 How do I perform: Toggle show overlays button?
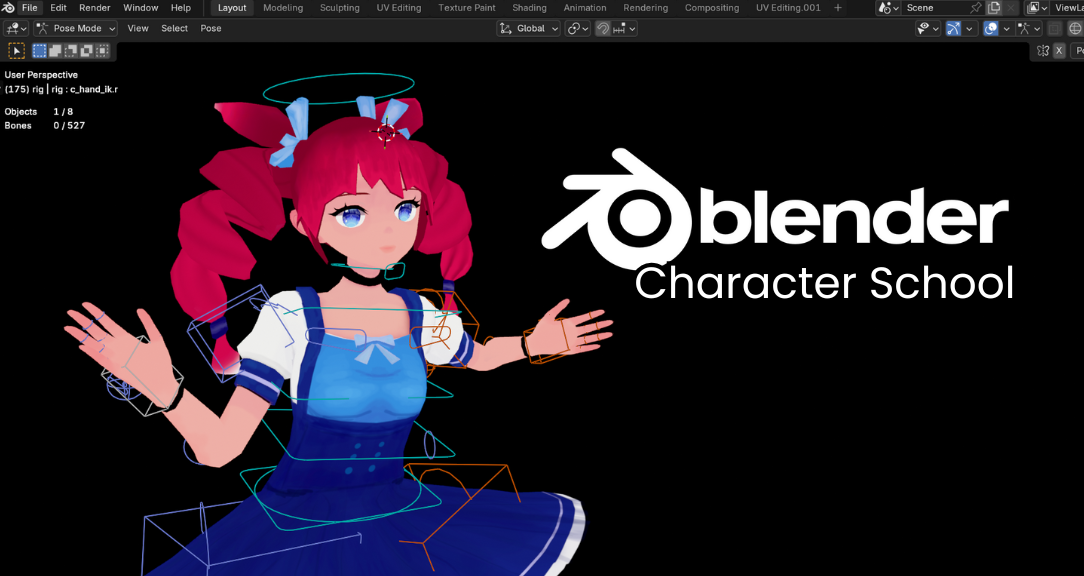[x=990, y=29]
